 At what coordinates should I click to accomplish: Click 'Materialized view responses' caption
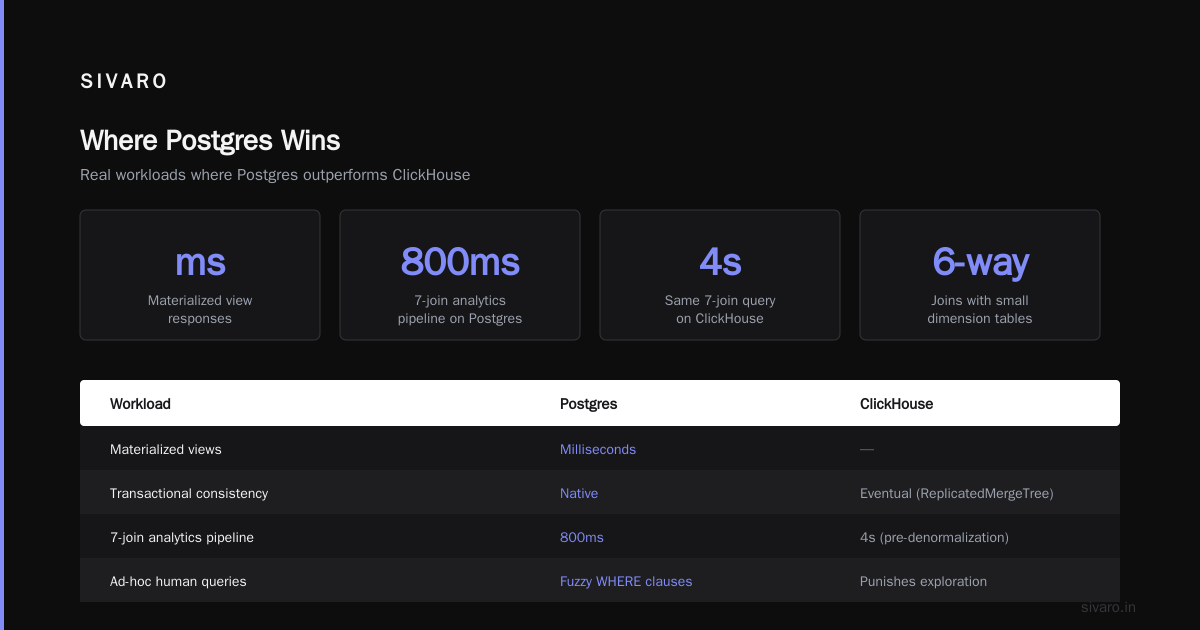(x=200, y=309)
